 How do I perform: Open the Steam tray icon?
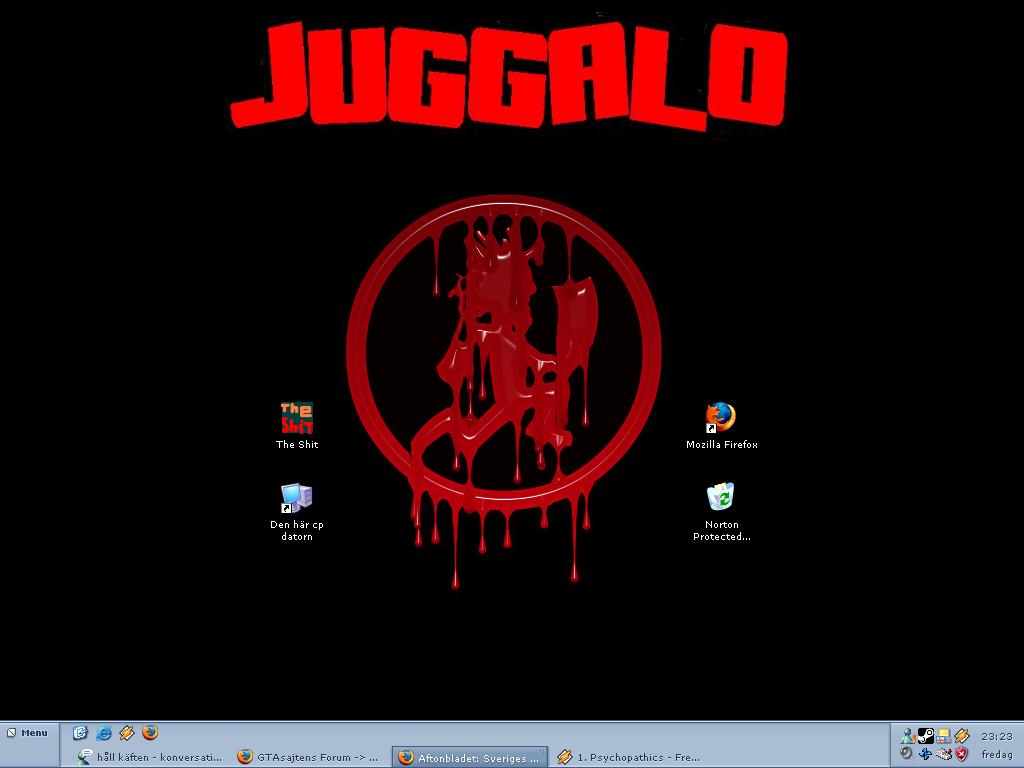(x=925, y=737)
